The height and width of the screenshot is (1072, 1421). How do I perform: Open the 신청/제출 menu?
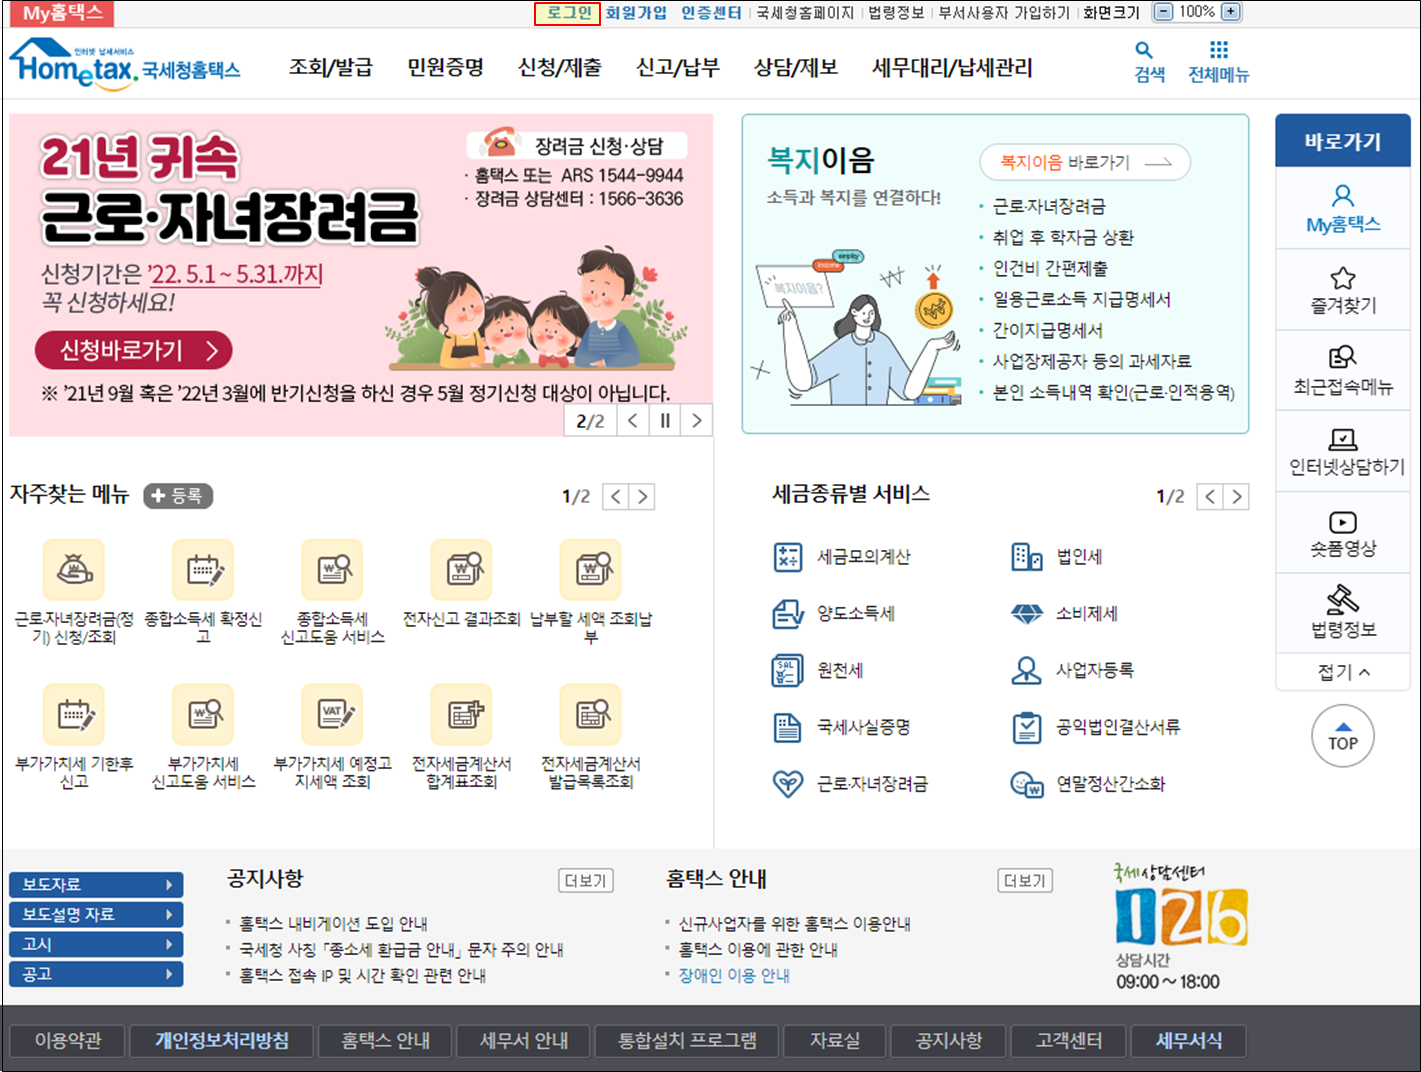(560, 68)
